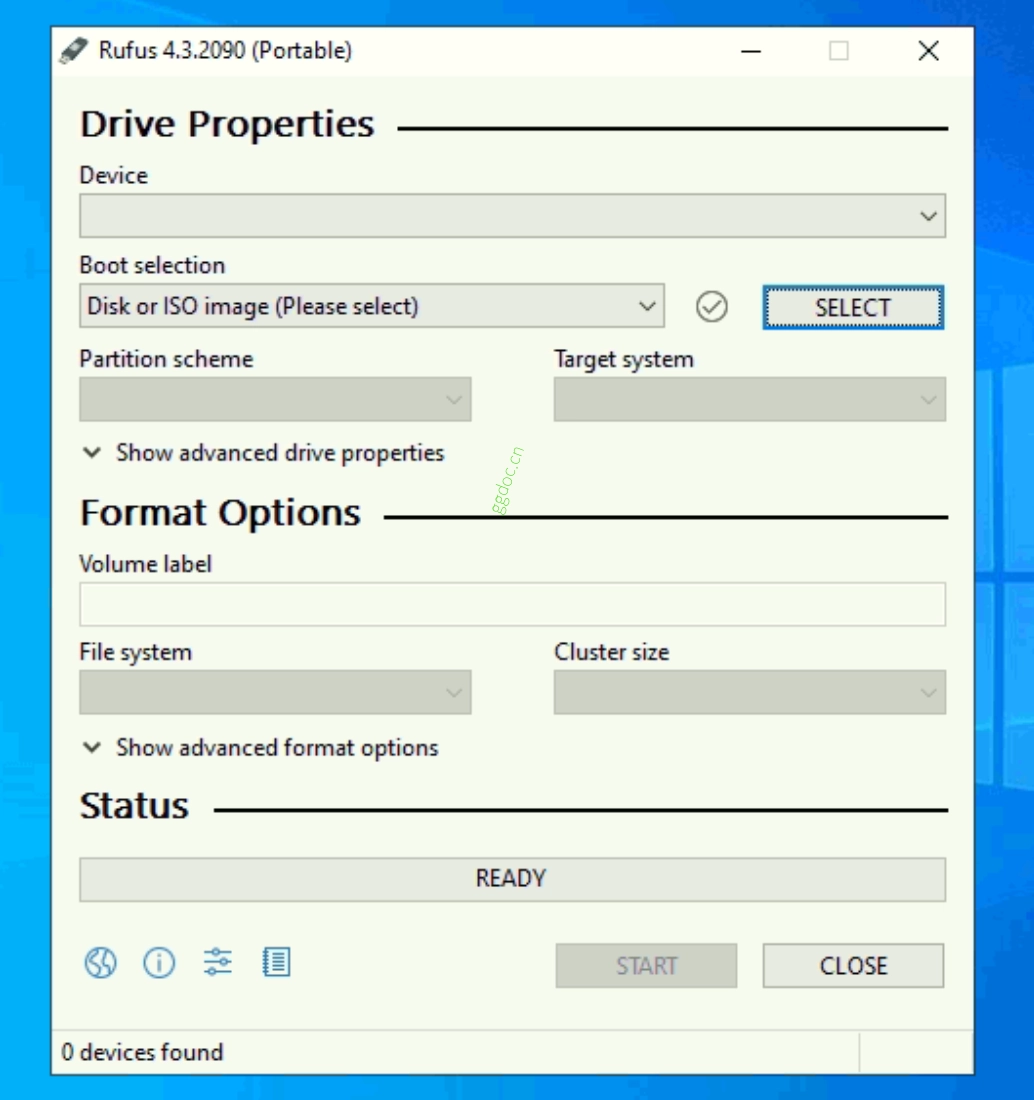Click the checksum checkmark icon
Screen dimensions: 1034x1100
click(x=711, y=307)
